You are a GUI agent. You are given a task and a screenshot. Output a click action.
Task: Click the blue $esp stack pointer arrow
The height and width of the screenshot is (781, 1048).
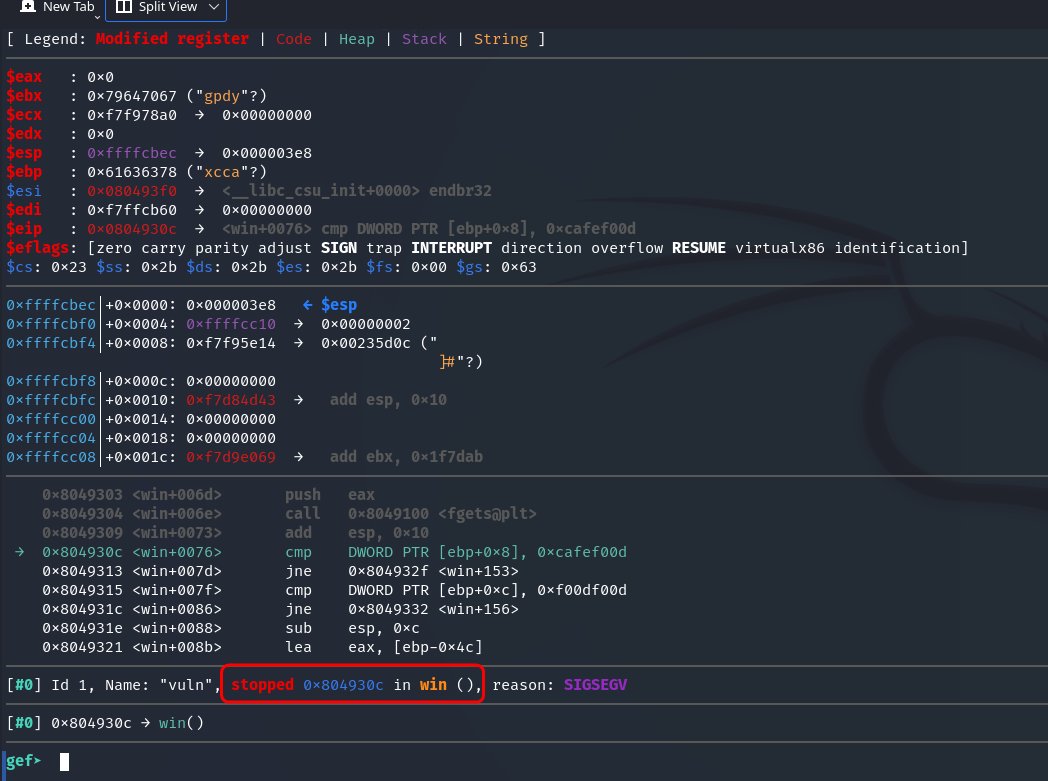point(308,304)
